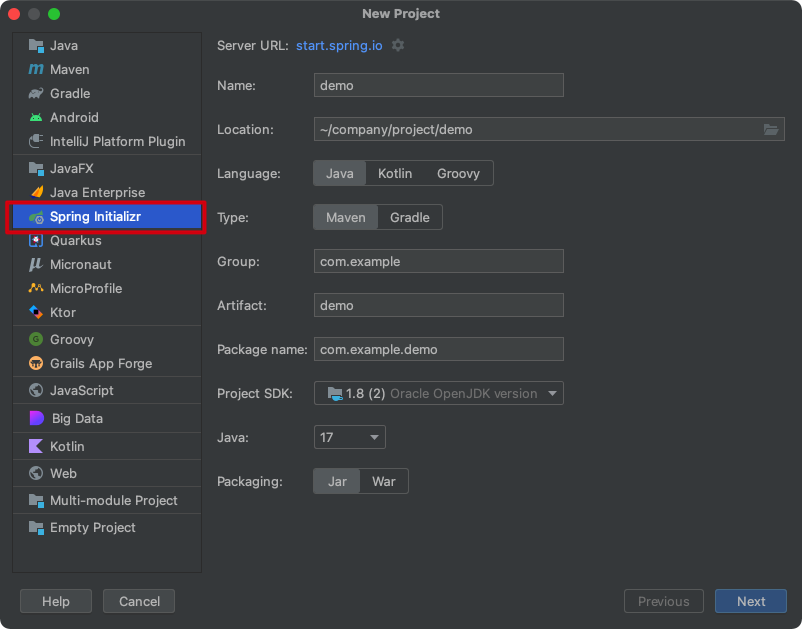Click the Grails App Forge icon
The height and width of the screenshot is (629, 802).
click(x=36, y=363)
